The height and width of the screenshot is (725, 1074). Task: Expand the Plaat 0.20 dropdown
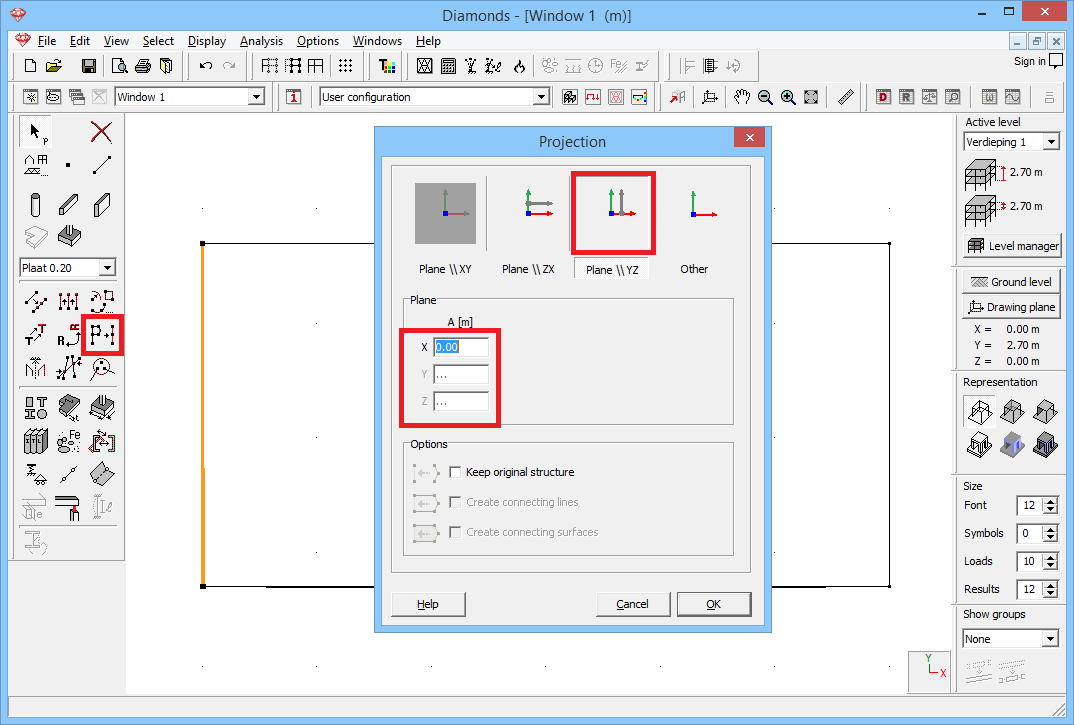click(x=108, y=267)
